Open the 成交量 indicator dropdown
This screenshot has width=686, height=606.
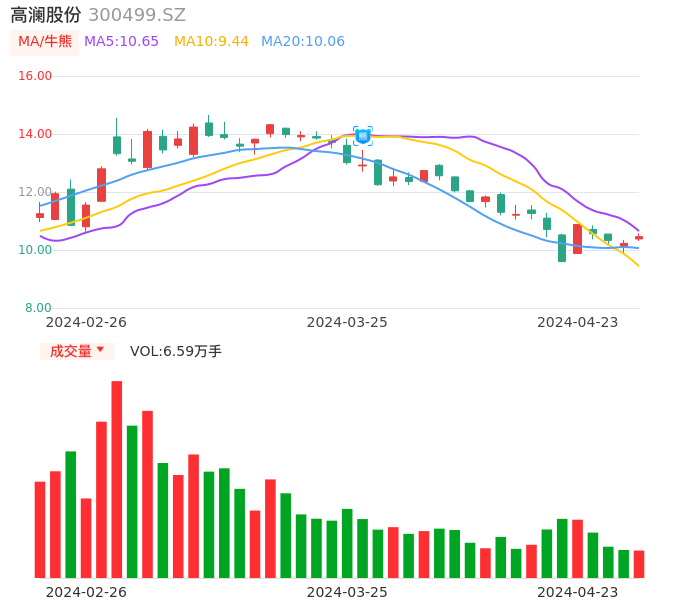[77, 351]
